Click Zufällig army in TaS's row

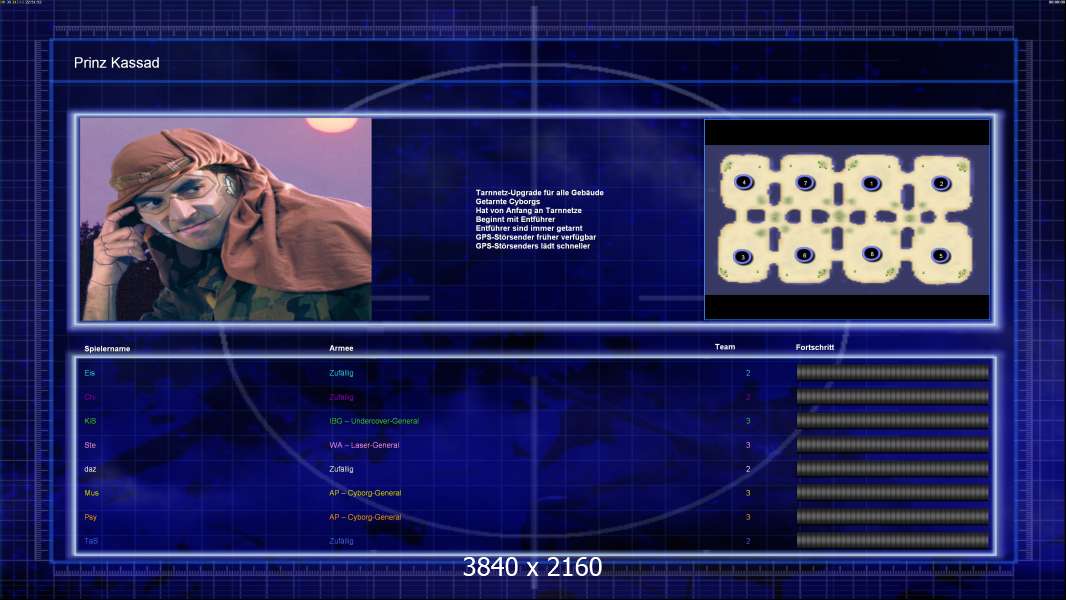pos(341,542)
